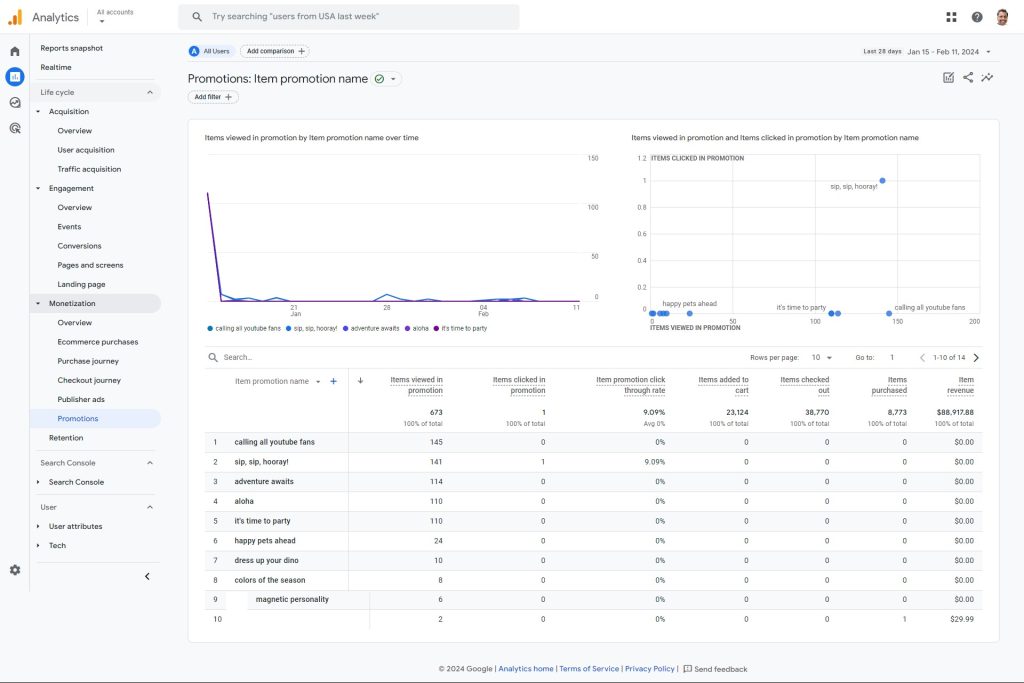Open the Terms of Service link

tap(589, 669)
